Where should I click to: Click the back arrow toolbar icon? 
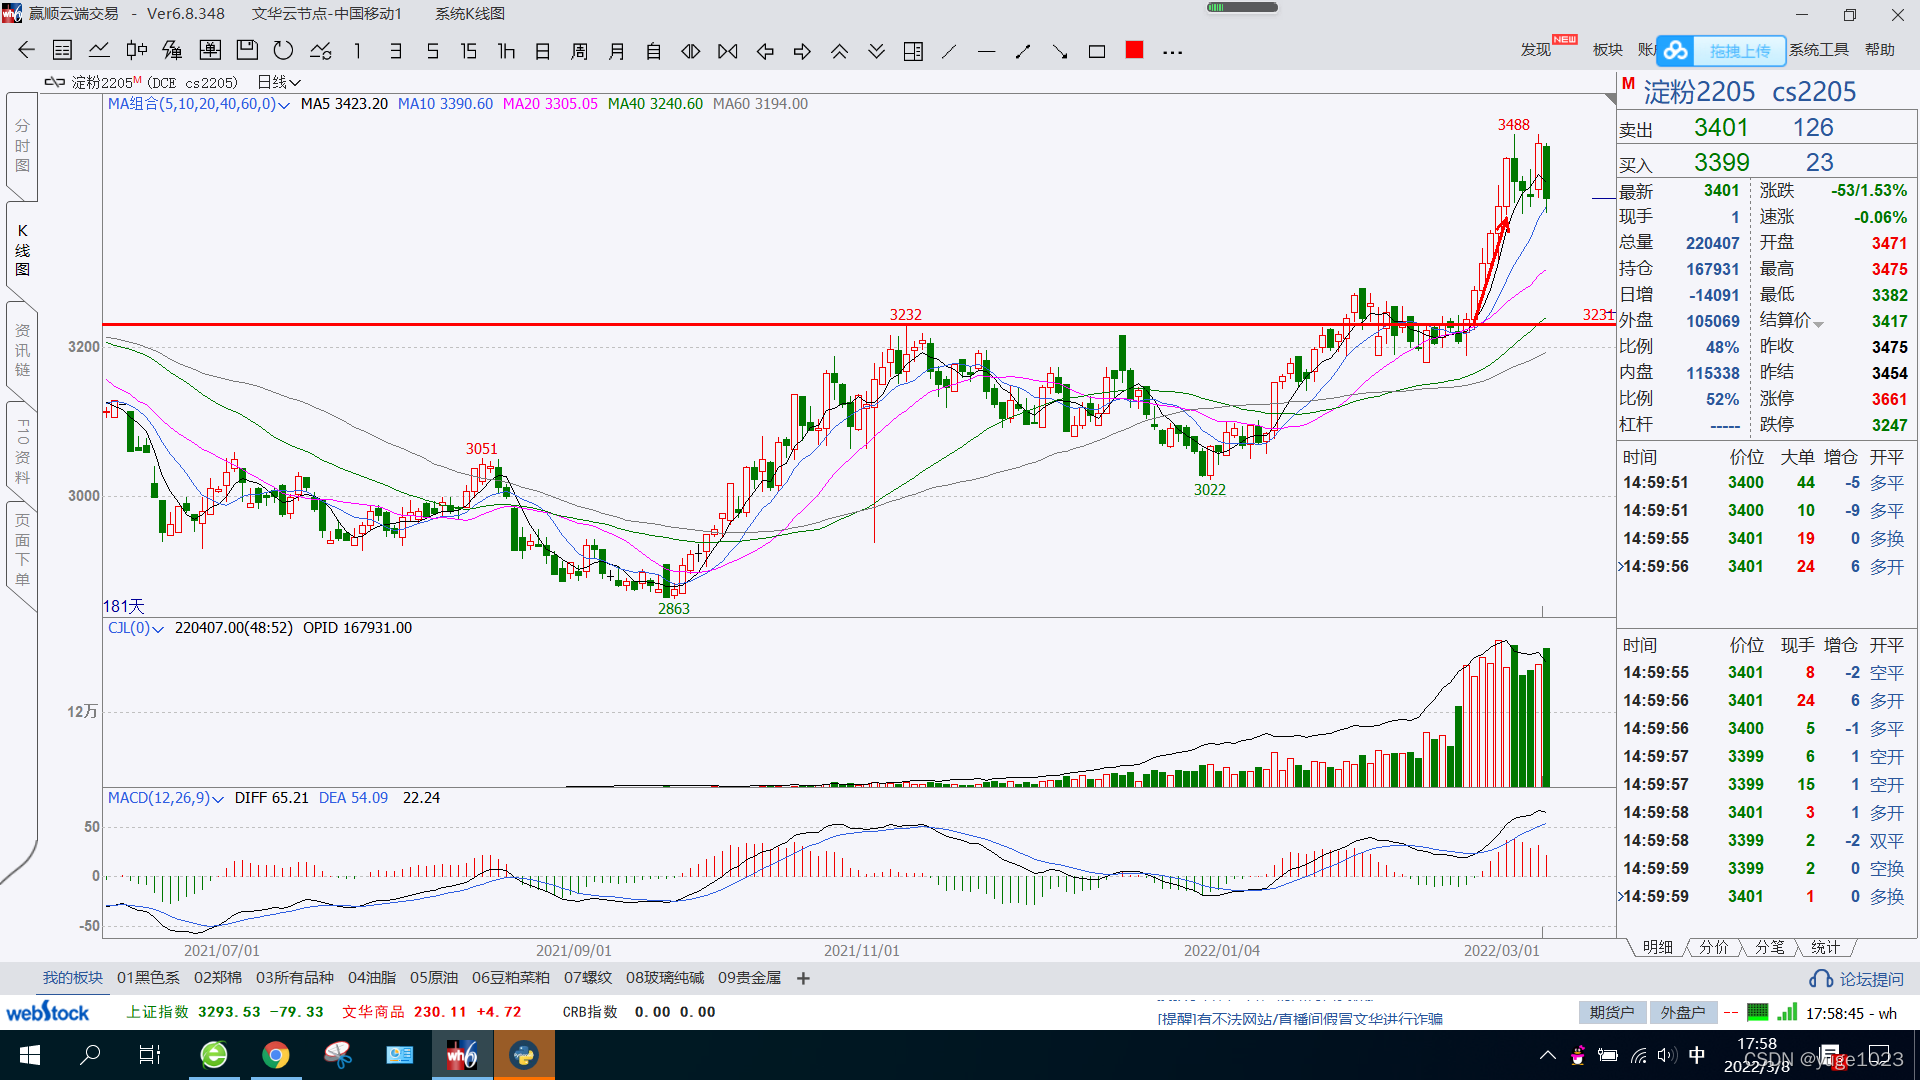tap(26, 51)
